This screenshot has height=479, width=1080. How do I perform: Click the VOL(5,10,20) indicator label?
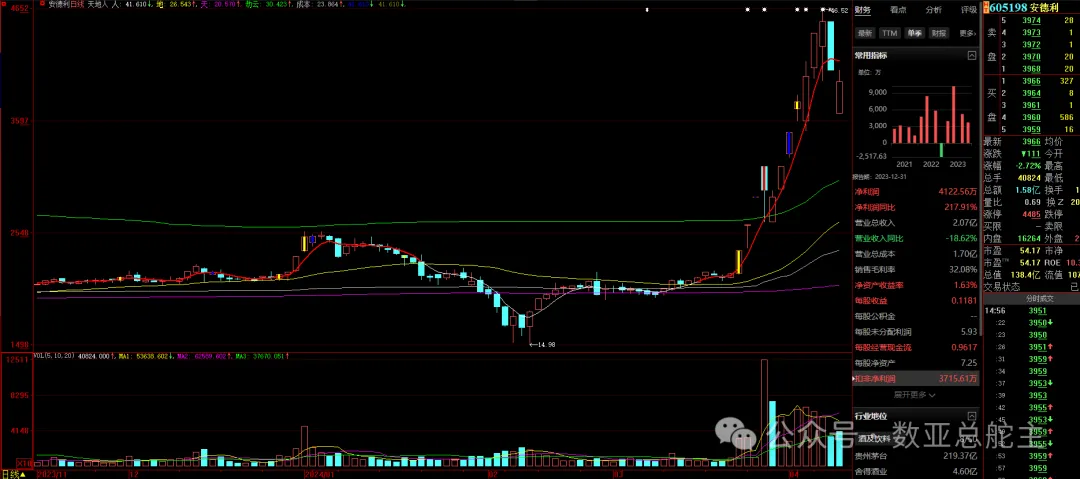(56, 356)
